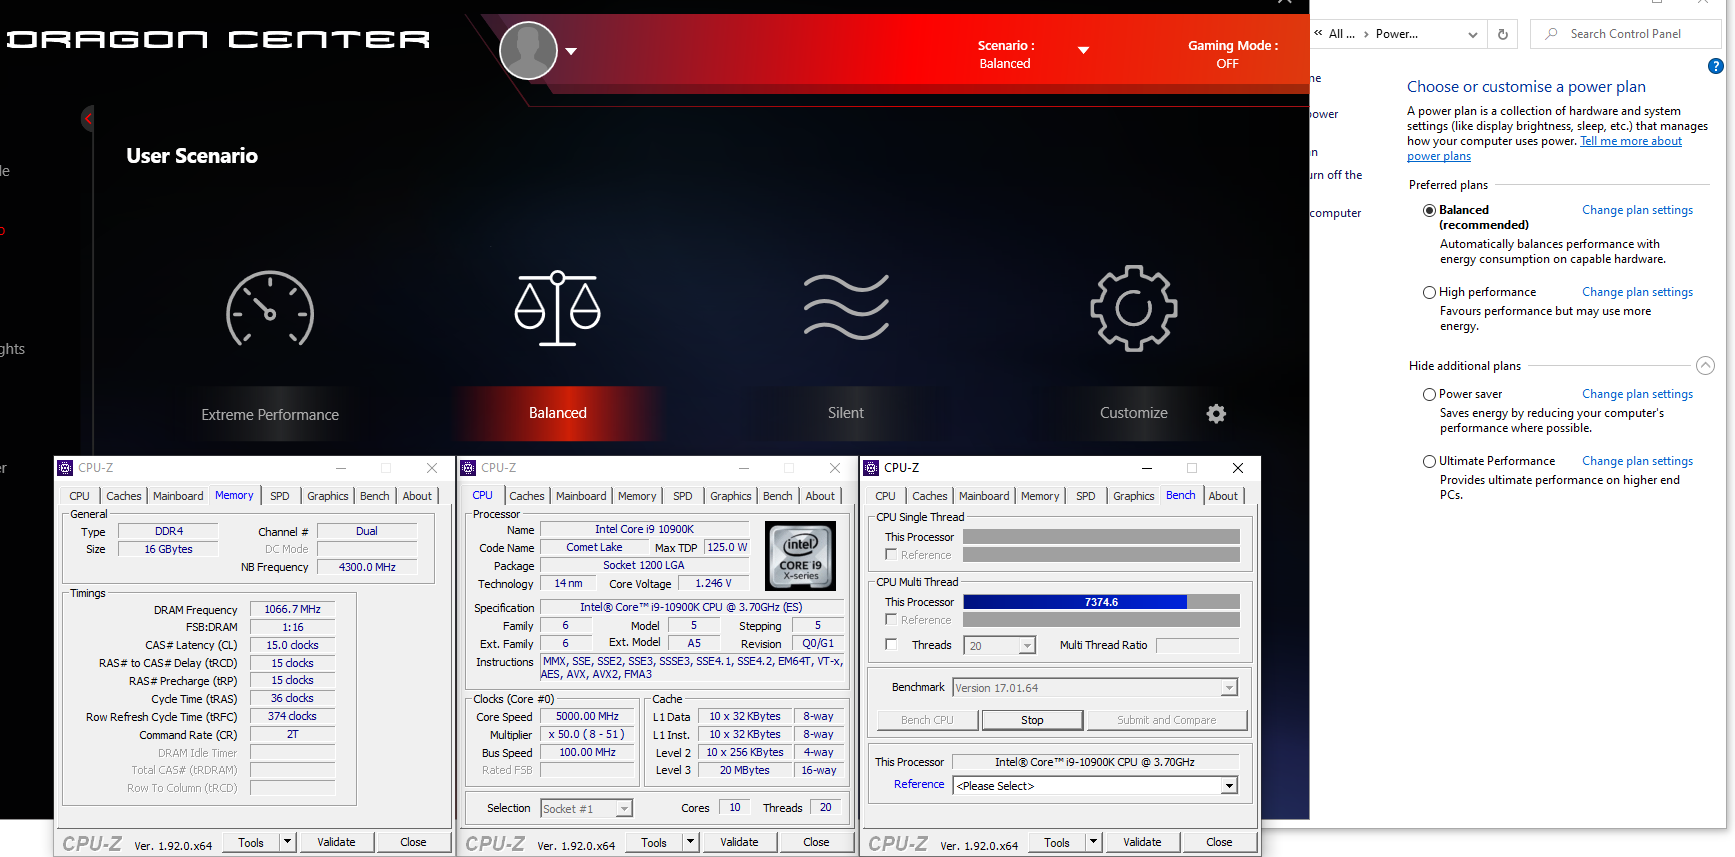The height and width of the screenshot is (857, 1735).
Task: Click the multi thread score bar 7374.6
Action: (x=1101, y=602)
